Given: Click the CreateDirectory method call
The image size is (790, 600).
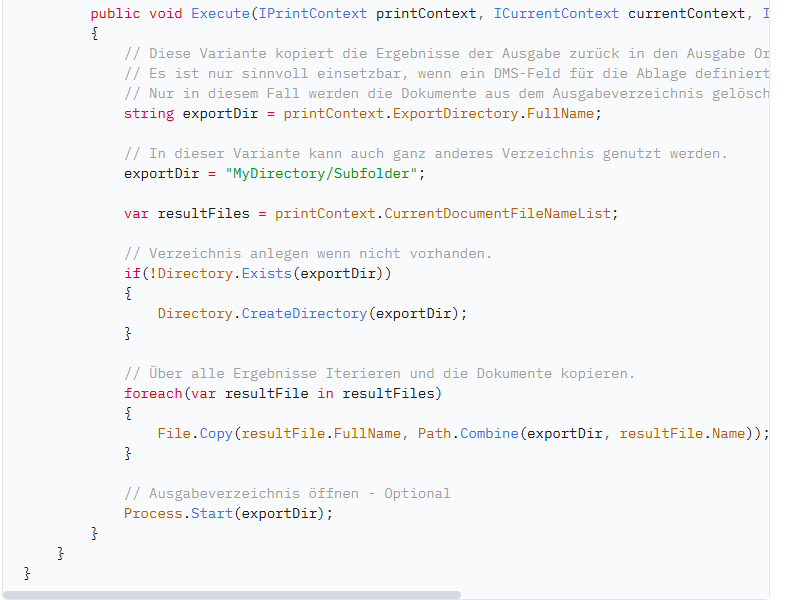Looking at the screenshot, I should tap(304, 313).
